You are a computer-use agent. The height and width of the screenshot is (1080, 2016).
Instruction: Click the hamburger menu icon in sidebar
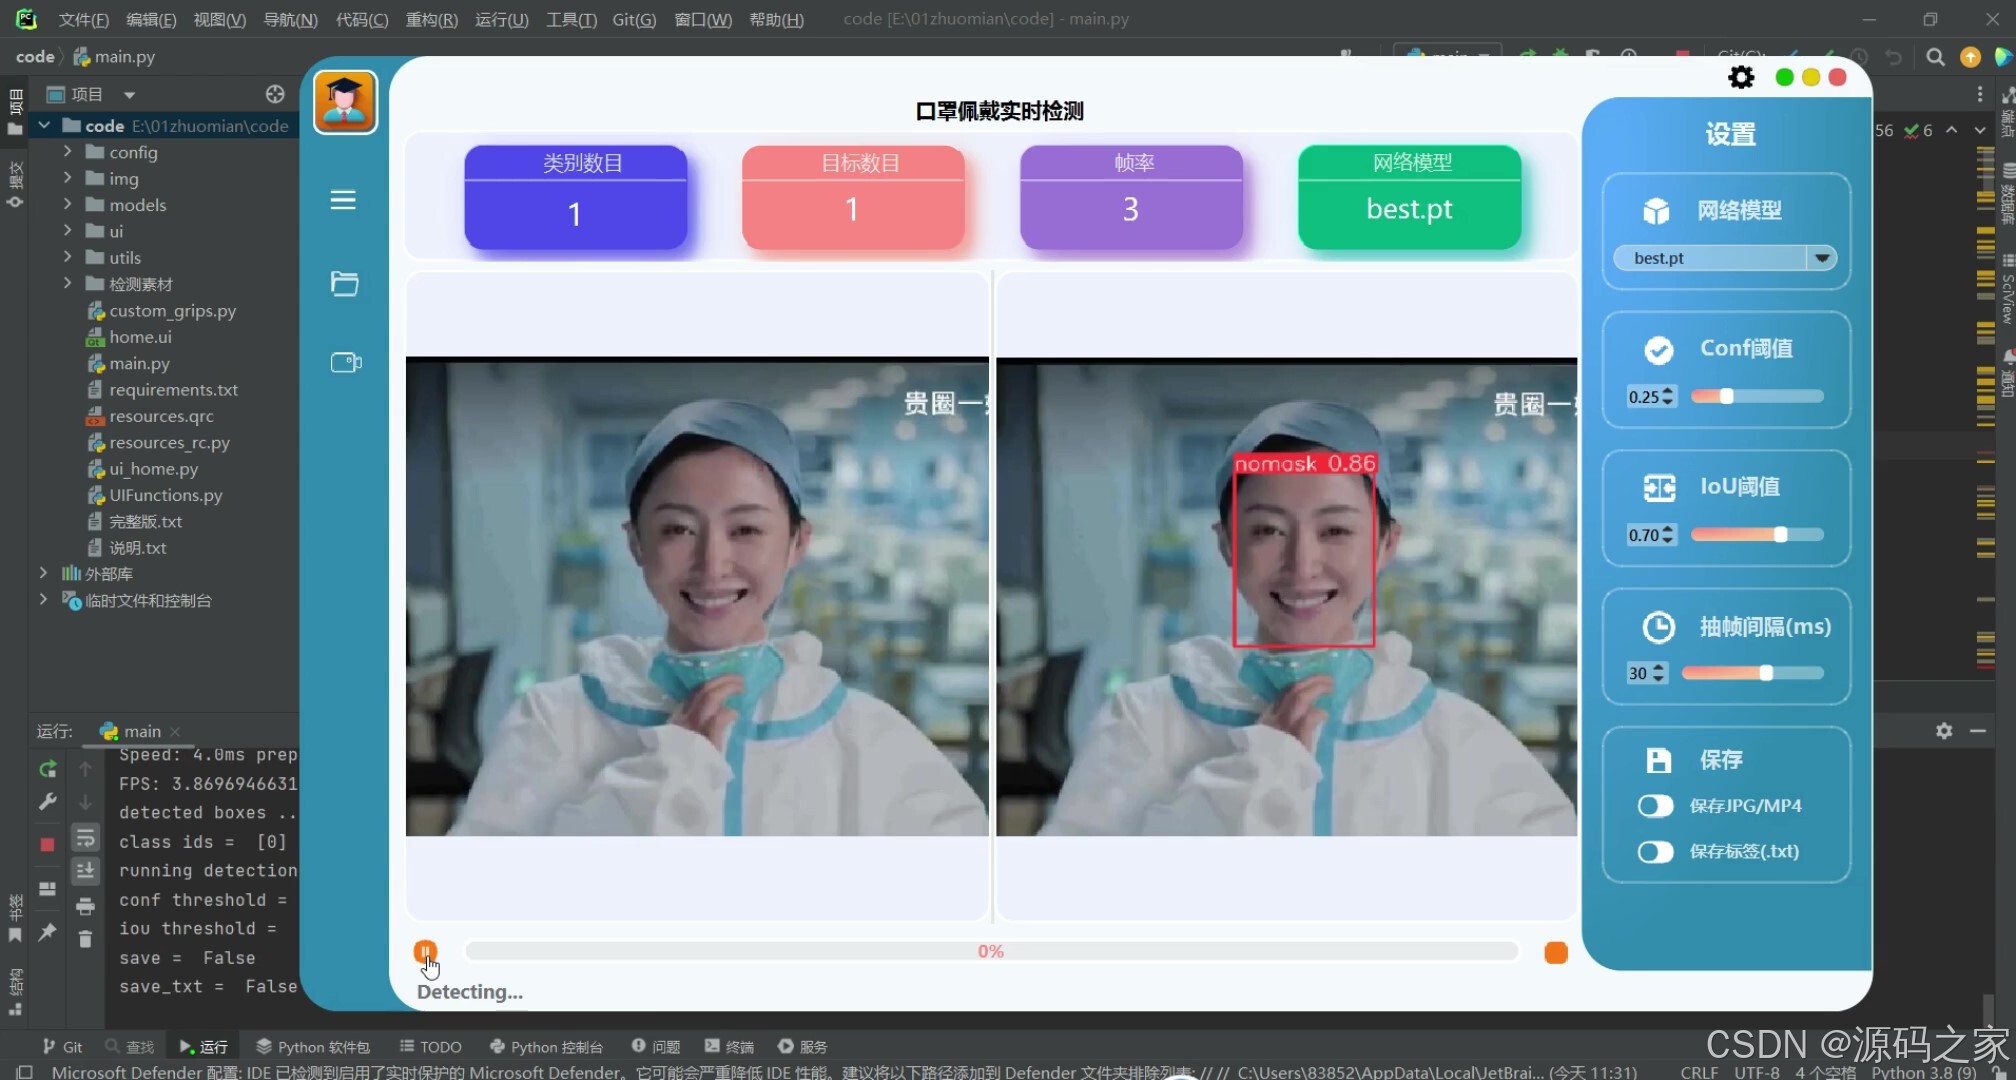[x=343, y=200]
